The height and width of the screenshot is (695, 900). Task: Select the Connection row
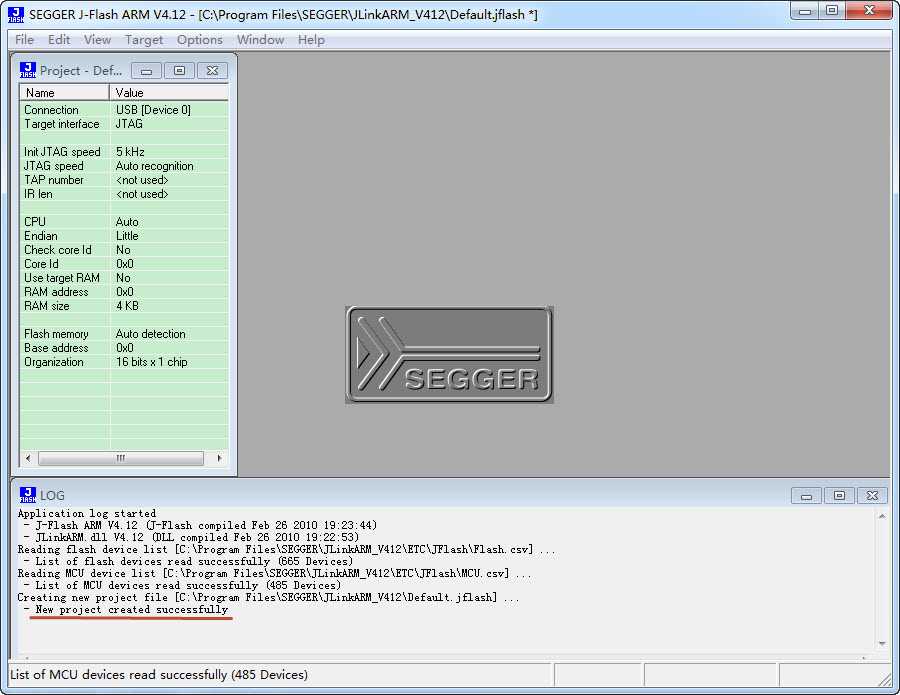click(x=124, y=110)
